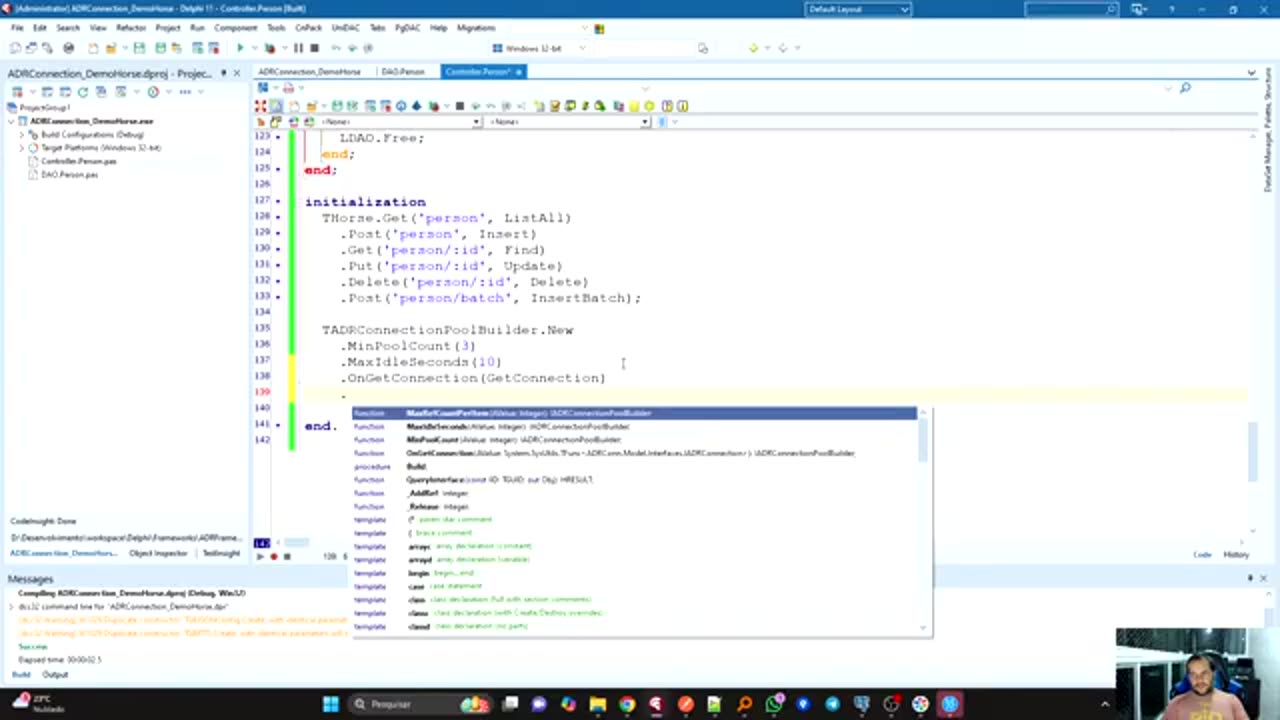The width and height of the screenshot is (1280, 720).
Task: Switch to the Build tab in Messages
Action: tap(20, 675)
